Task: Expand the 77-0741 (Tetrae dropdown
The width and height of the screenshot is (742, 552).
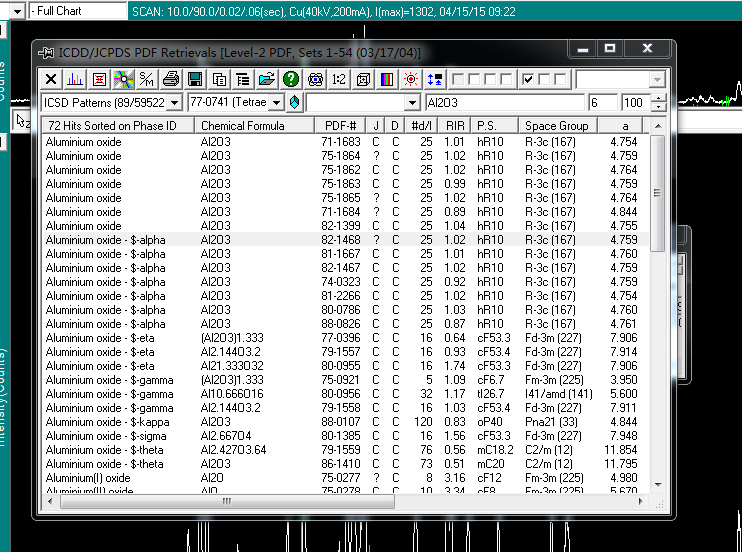Action: click(x=277, y=103)
